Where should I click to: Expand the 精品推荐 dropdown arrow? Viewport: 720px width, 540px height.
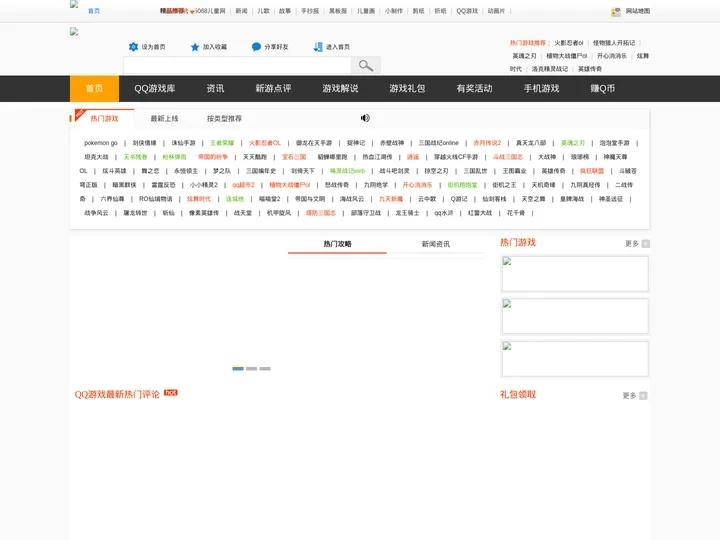pyautogui.click(x=192, y=12)
